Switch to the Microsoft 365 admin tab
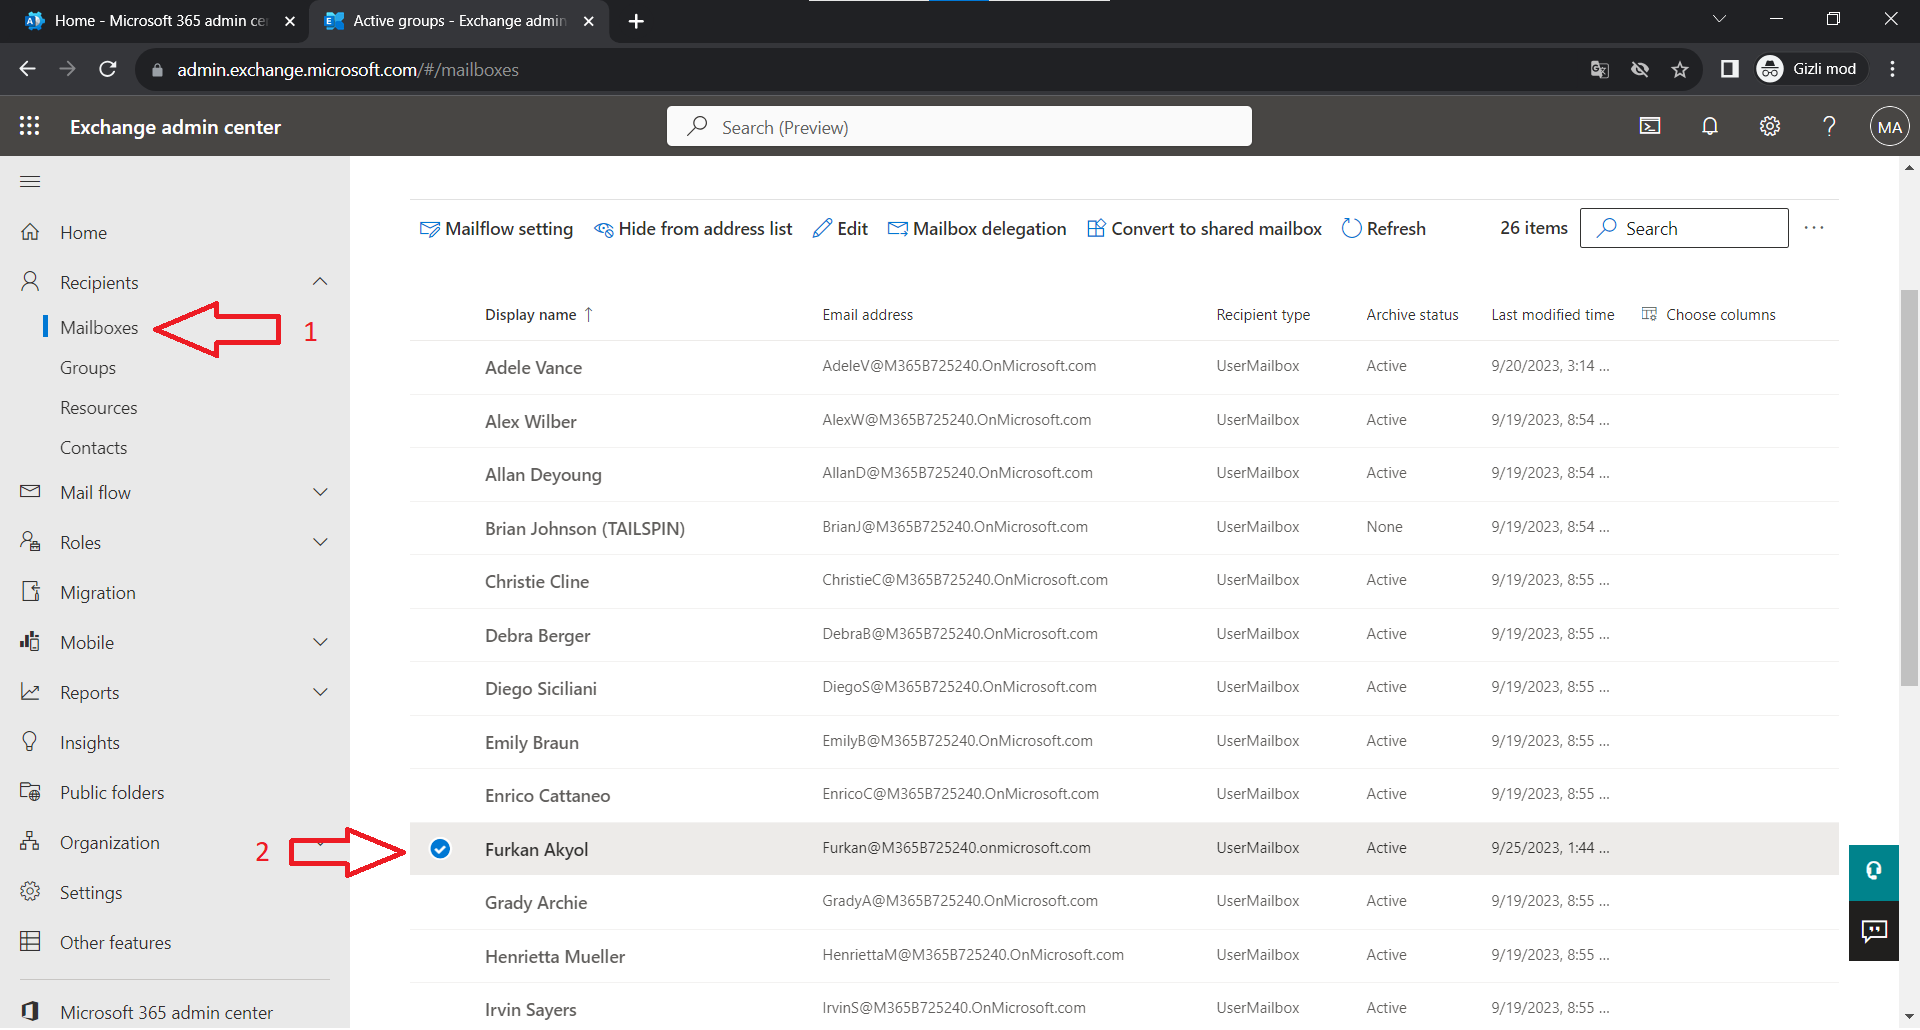1920x1030 pixels. 160,21
